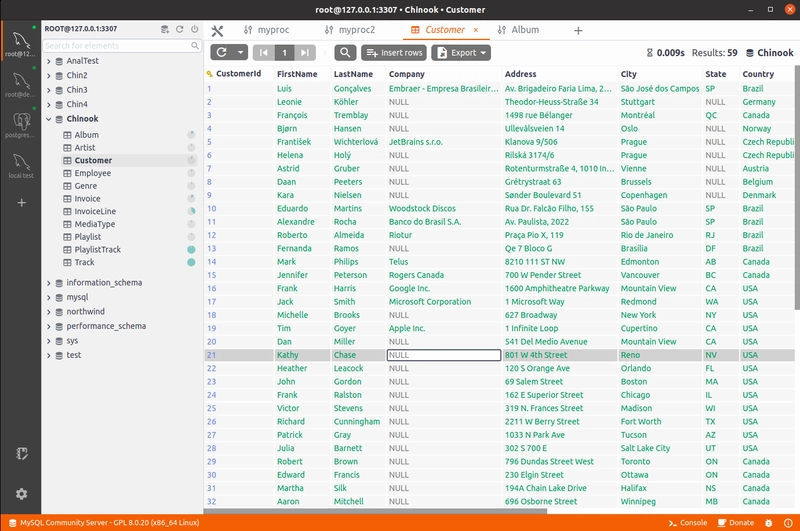Screen dimensions: 800x531
Task: Open the postgres connection icon
Action: tap(21, 122)
